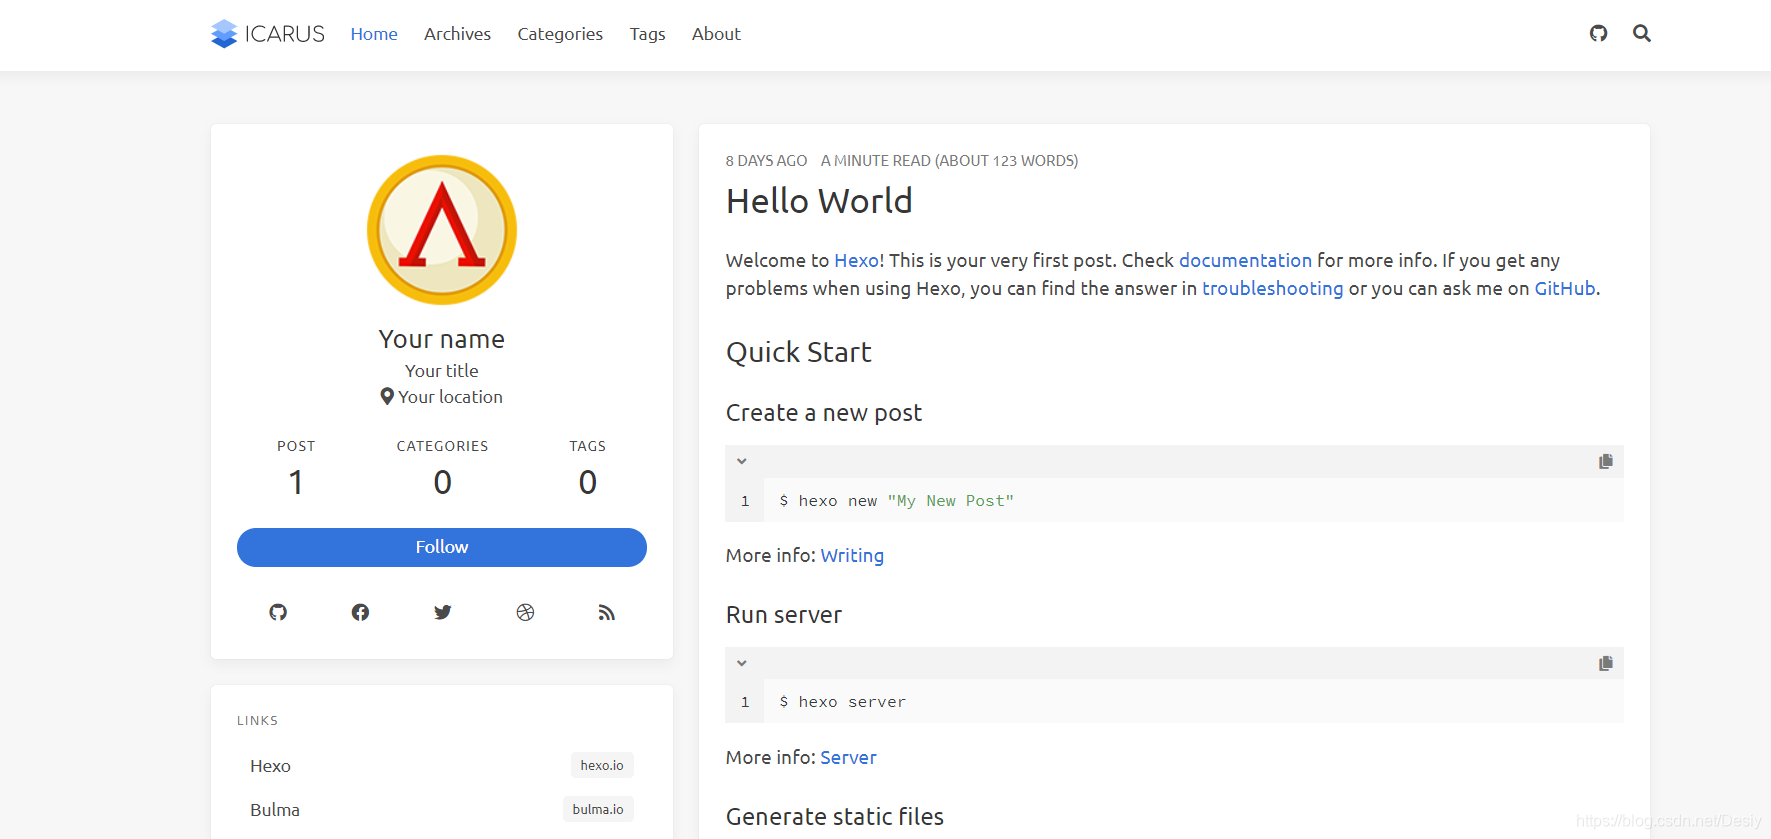Click the 'A MINUTE READ (ABOUT 123 WORDS)' text
The height and width of the screenshot is (839, 1771).
click(949, 161)
